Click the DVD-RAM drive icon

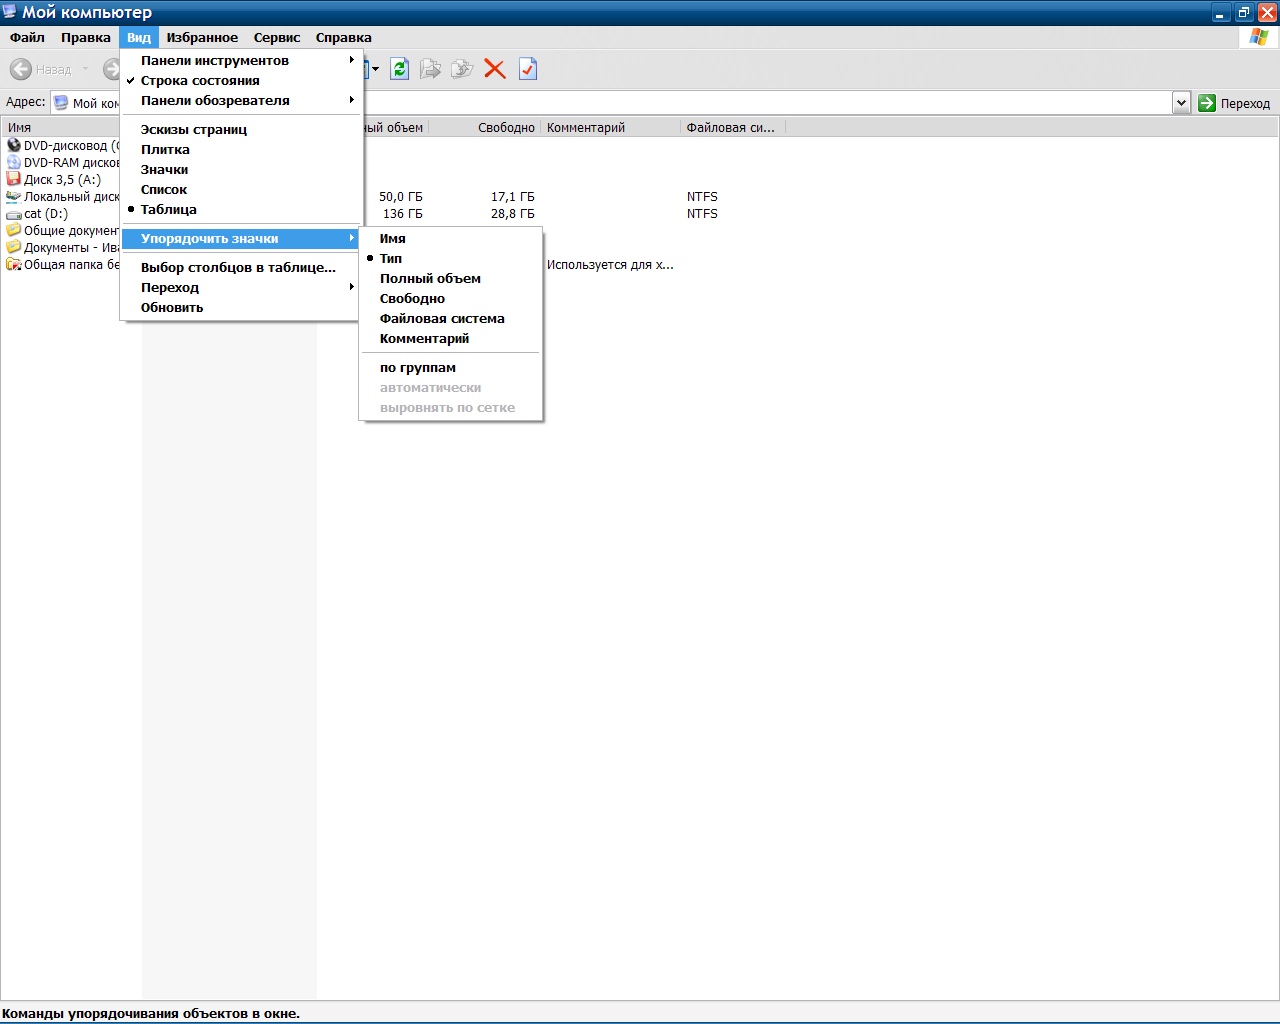pyautogui.click(x=14, y=162)
